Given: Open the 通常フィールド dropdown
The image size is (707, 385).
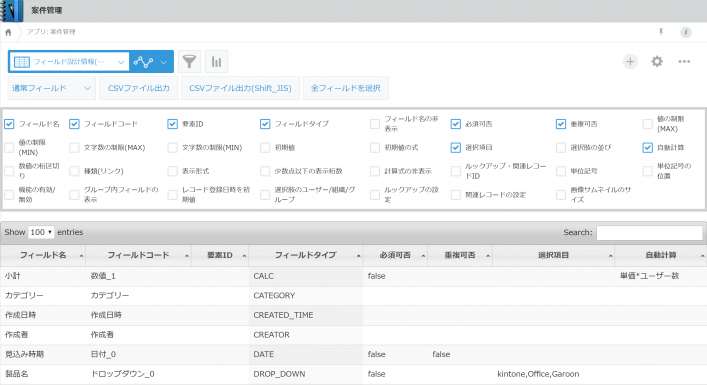Looking at the screenshot, I should coord(51,88).
